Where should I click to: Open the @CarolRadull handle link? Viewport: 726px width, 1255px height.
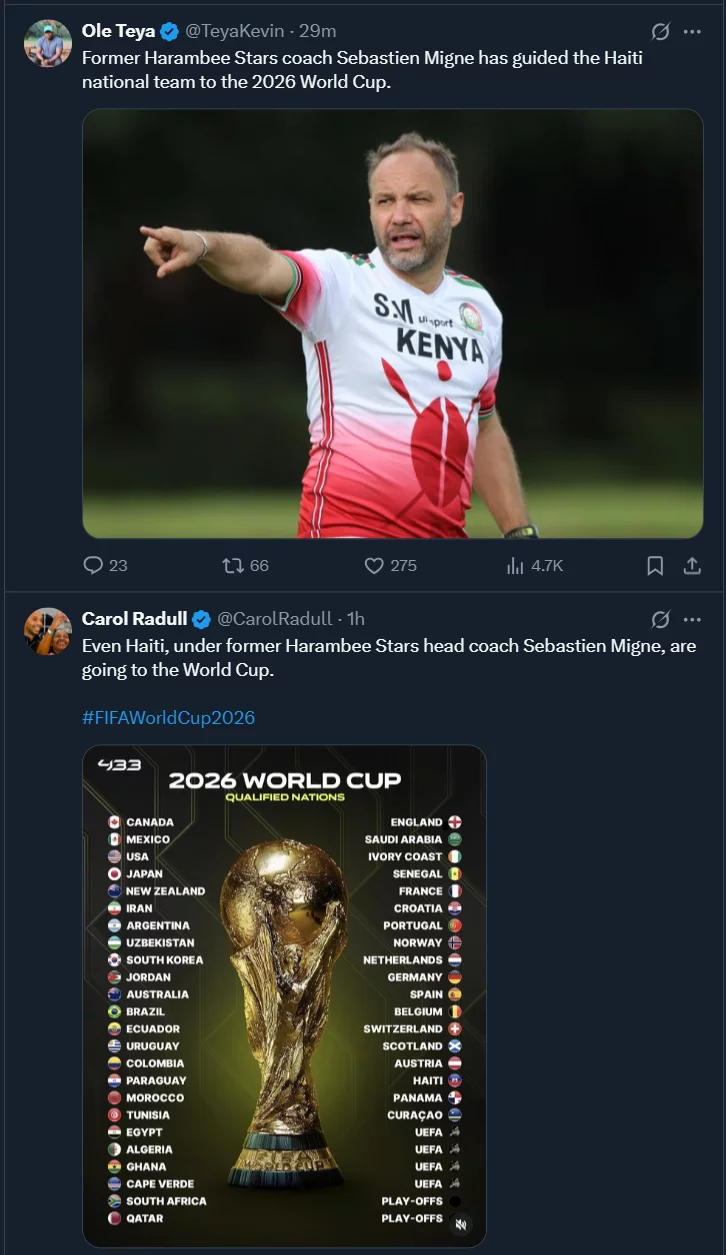pos(275,619)
